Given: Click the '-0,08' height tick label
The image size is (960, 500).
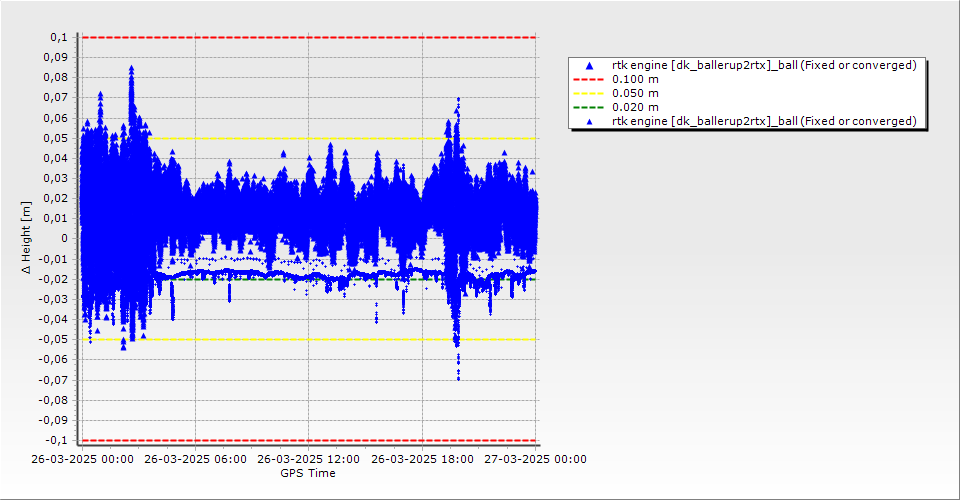Looking at the screenshot, I should point(54,400).
